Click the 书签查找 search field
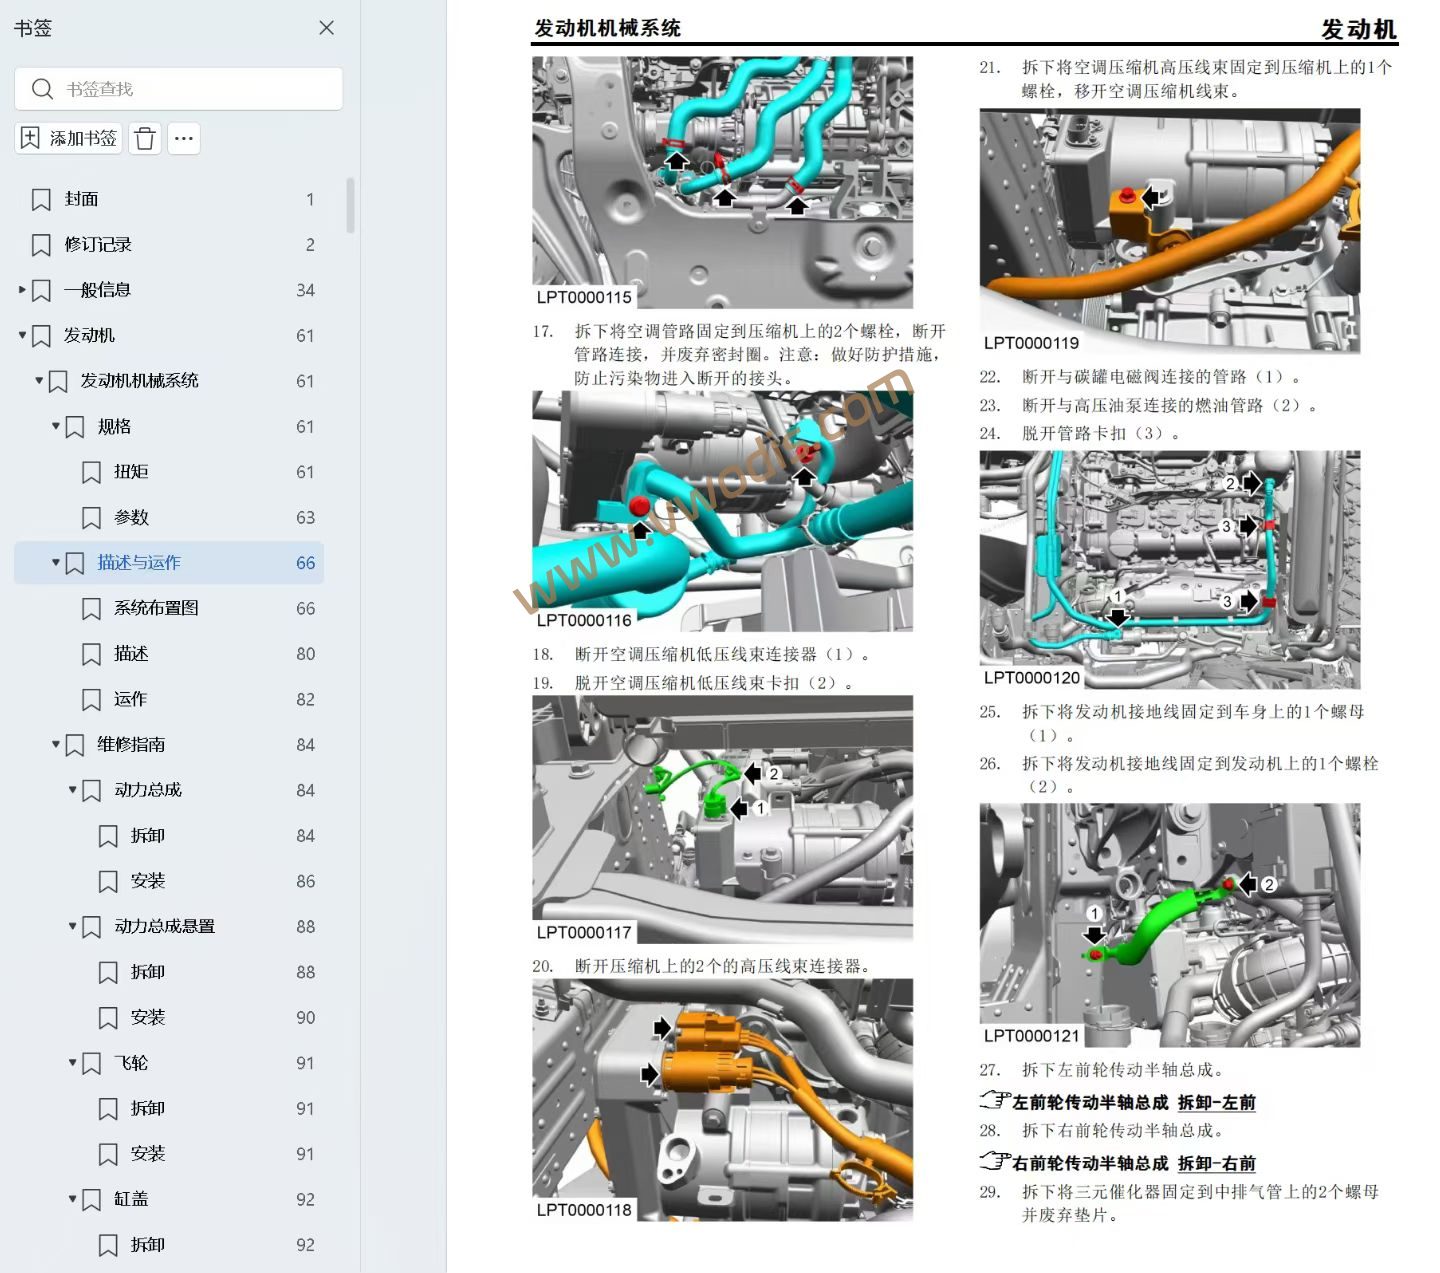The width and height of the screenshot is (1440, 1273). 179,89
